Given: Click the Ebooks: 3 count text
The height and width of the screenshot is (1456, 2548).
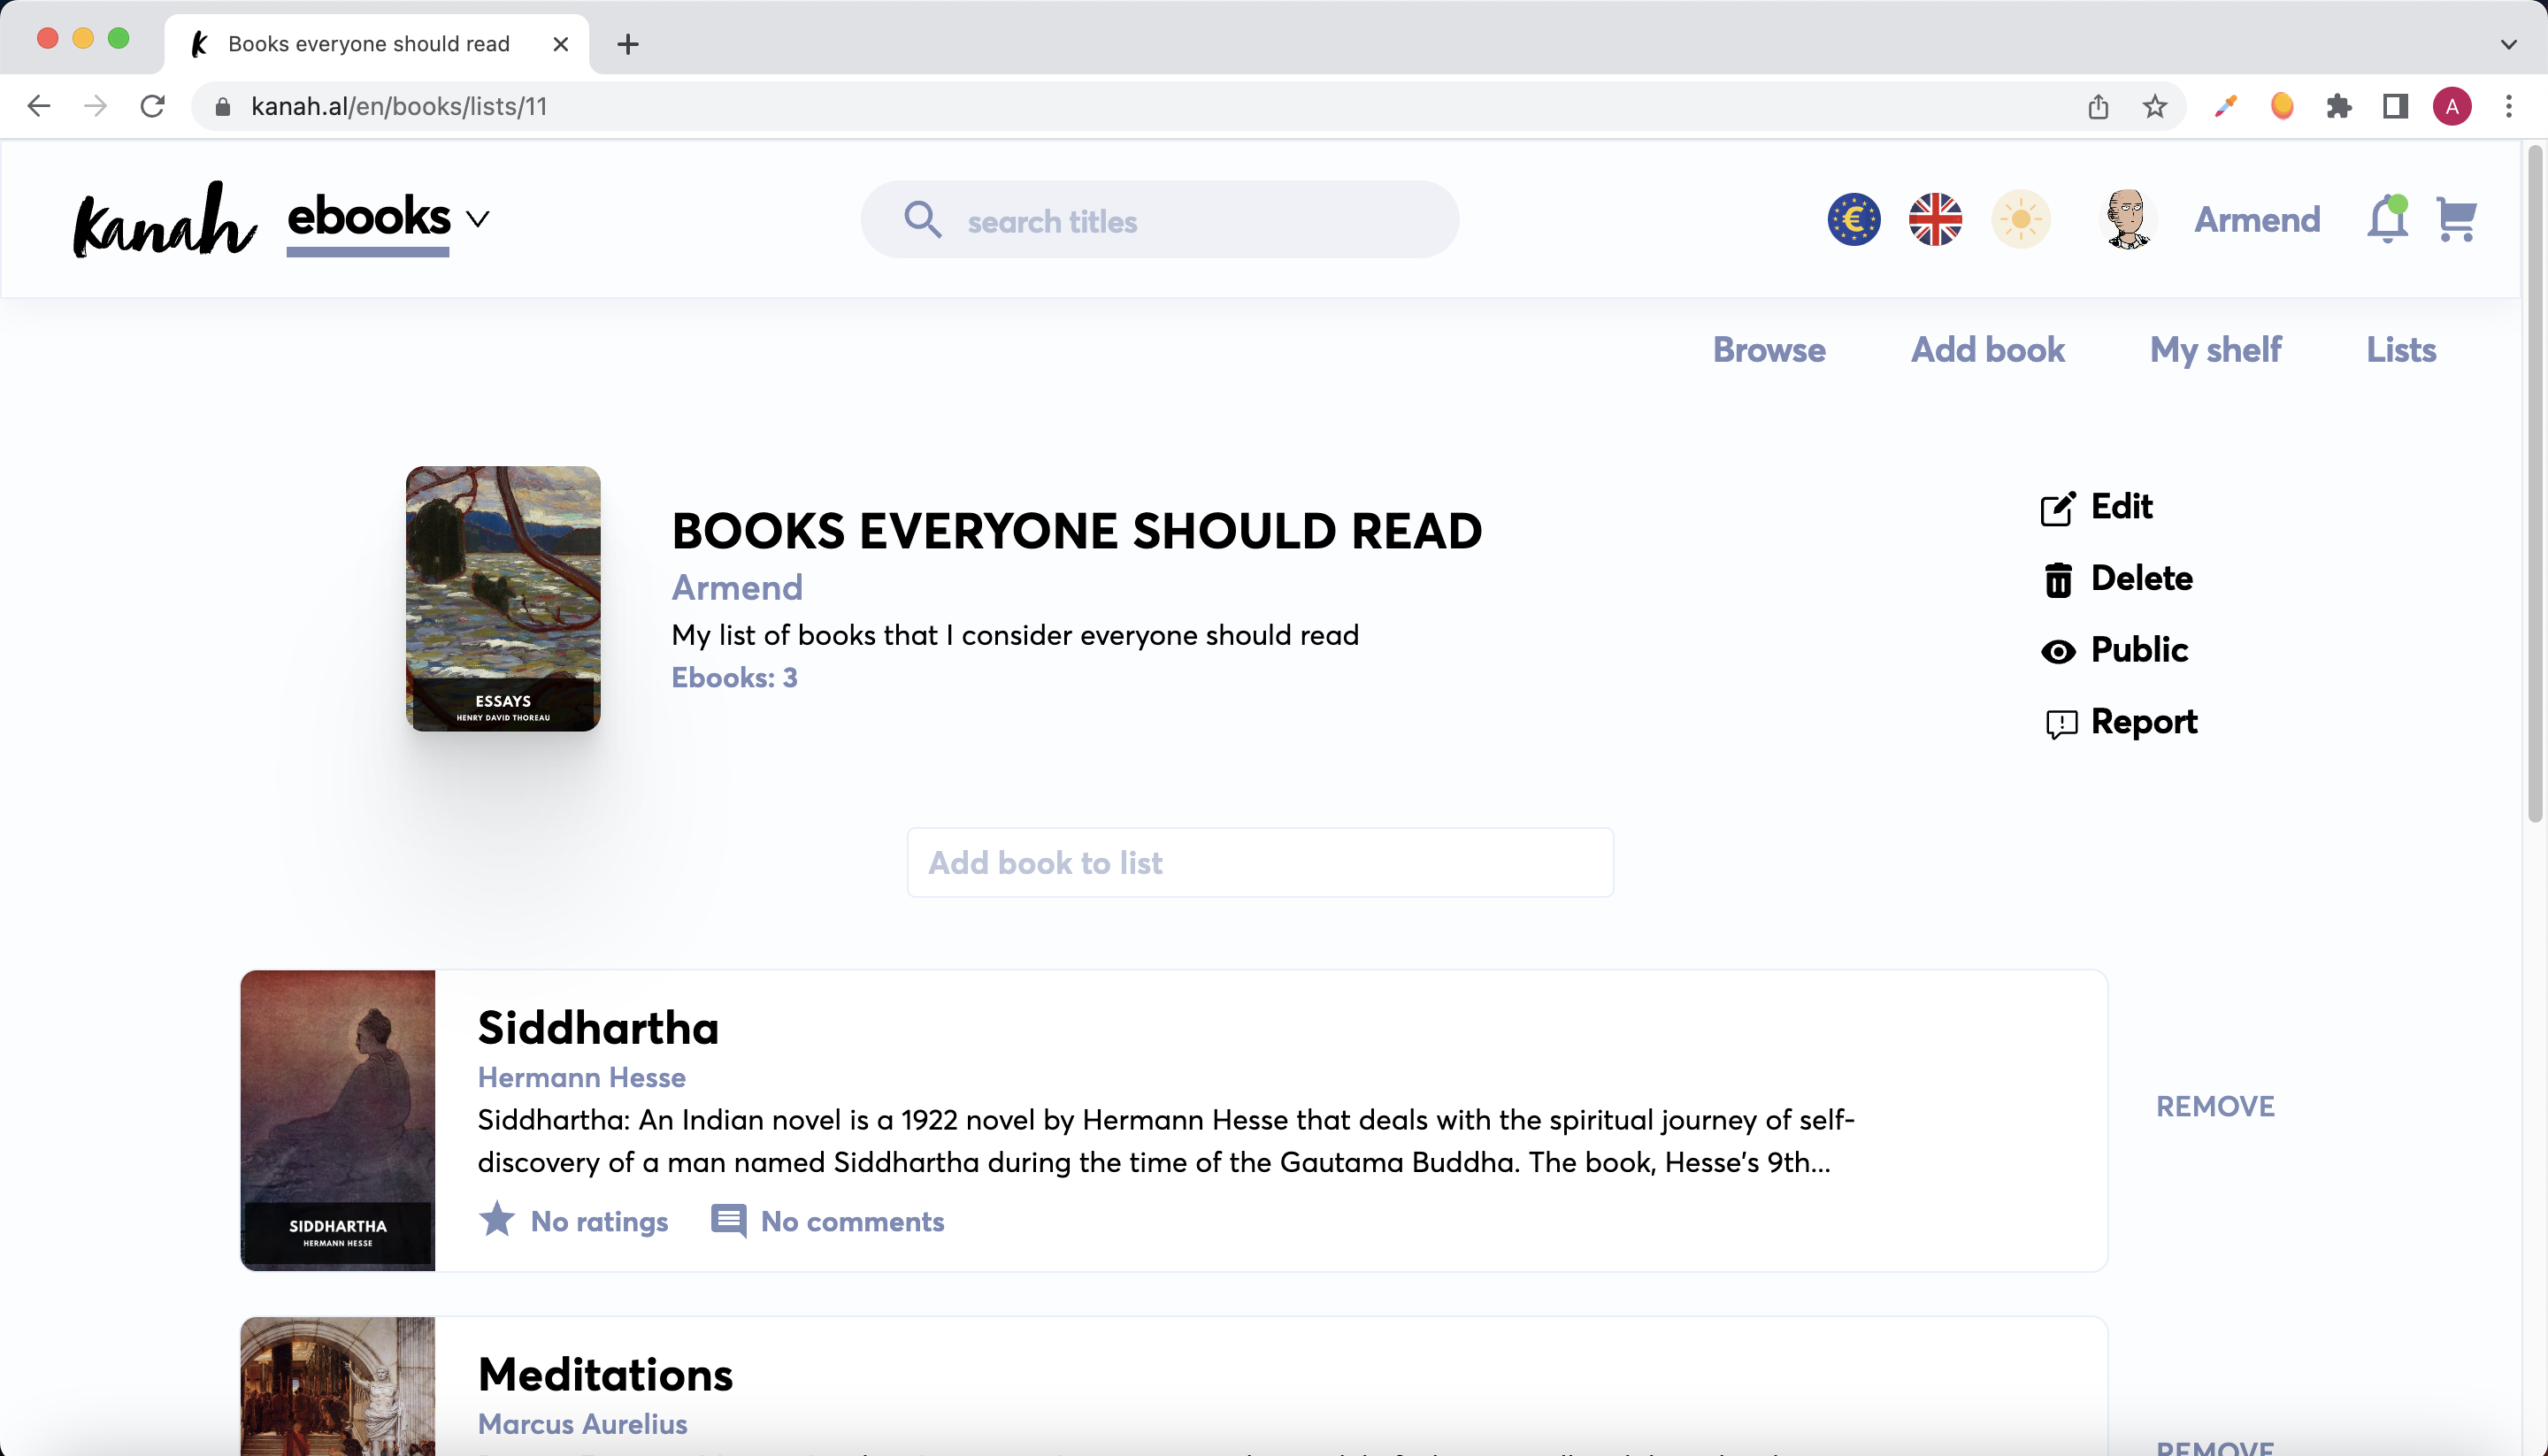Looking at the screenshot, I should coord(734,677).
